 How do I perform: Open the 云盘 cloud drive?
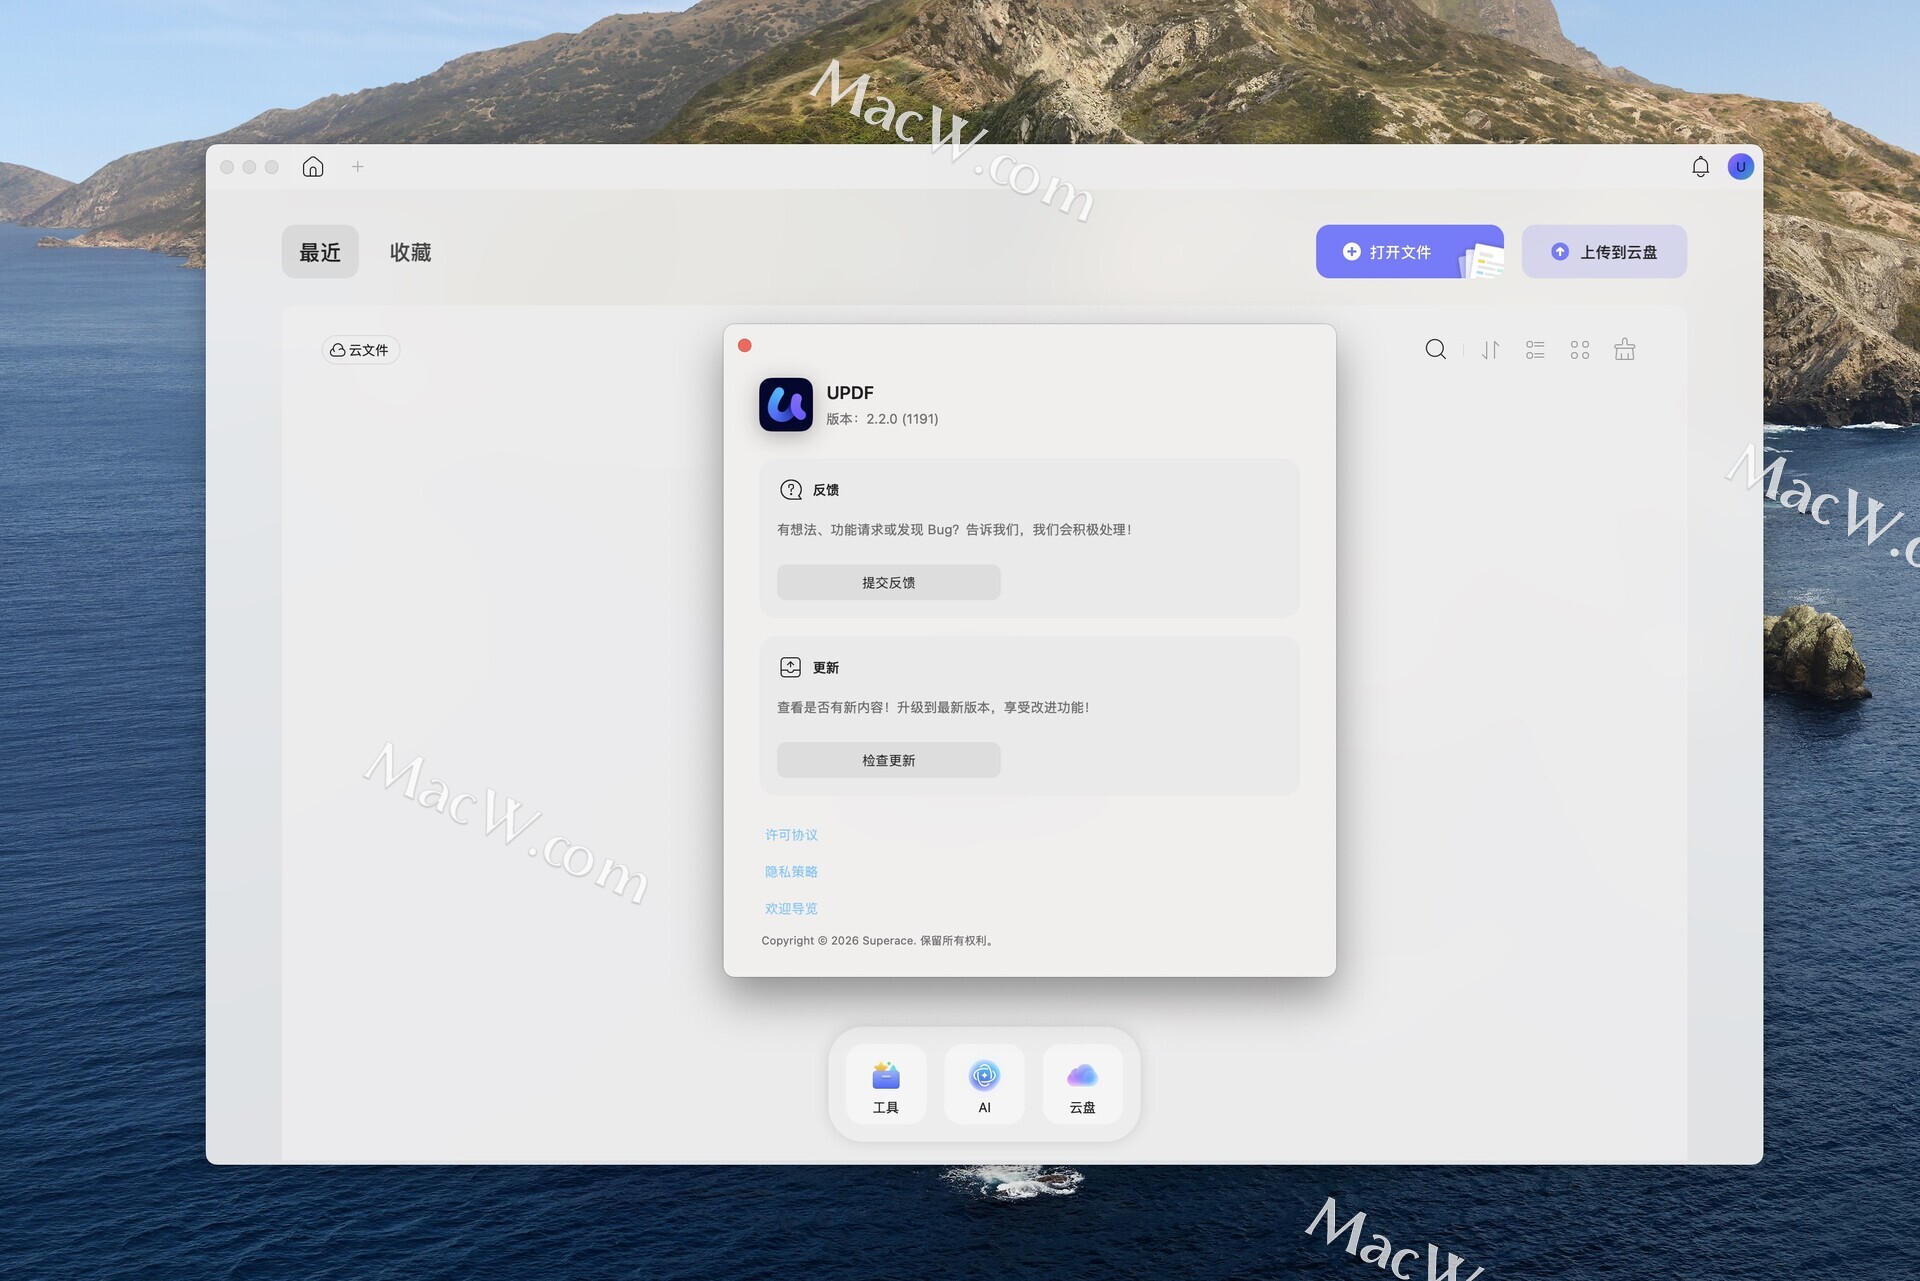(x=1082, y=1085)
